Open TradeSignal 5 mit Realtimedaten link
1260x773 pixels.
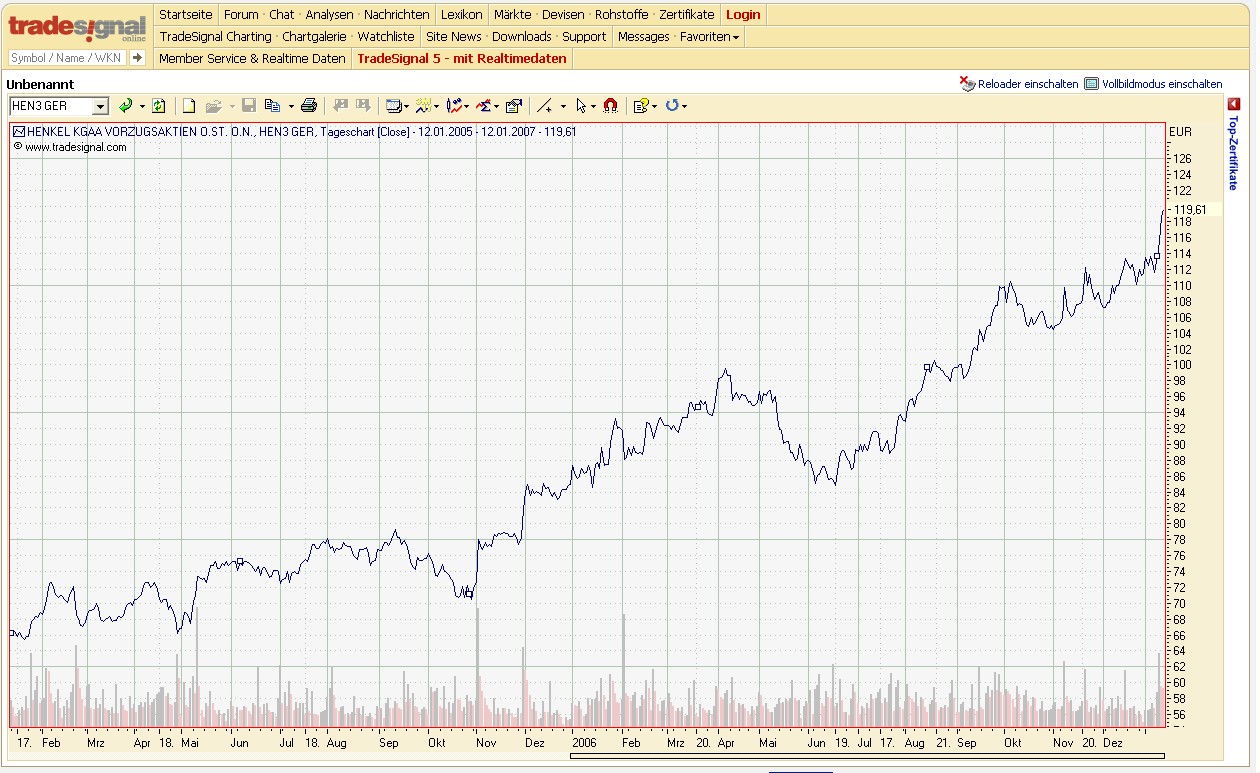click(x=462, y=59)
